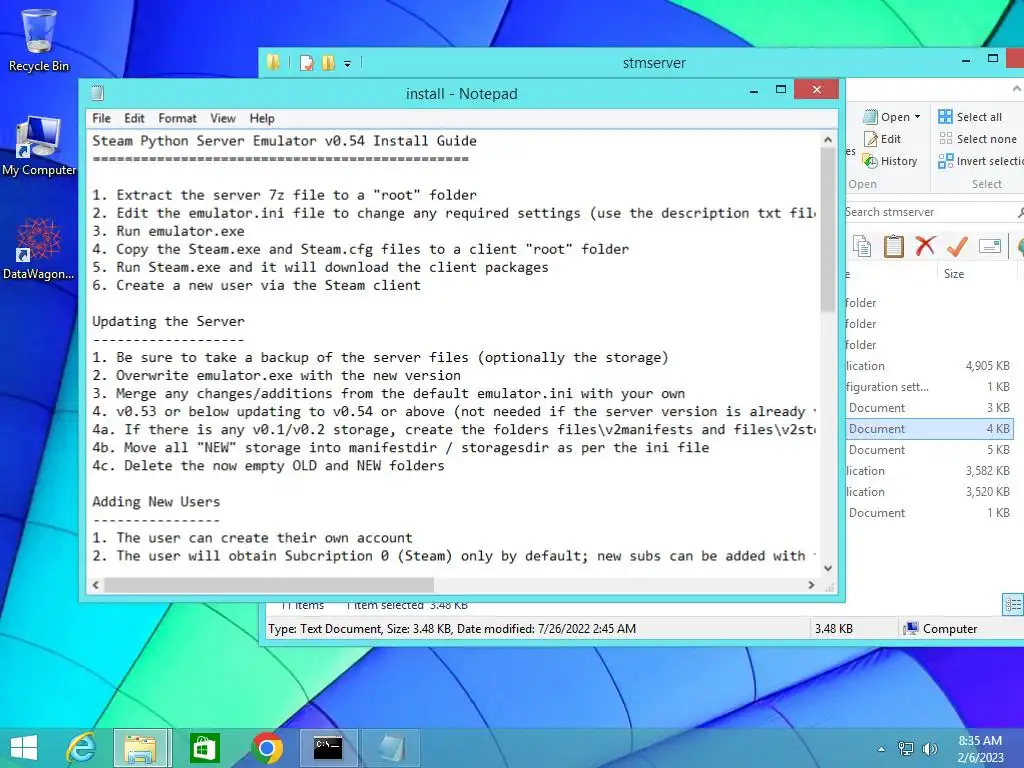
Task: Open the clock and date in the taskbar
Action: tap(980, 749)
